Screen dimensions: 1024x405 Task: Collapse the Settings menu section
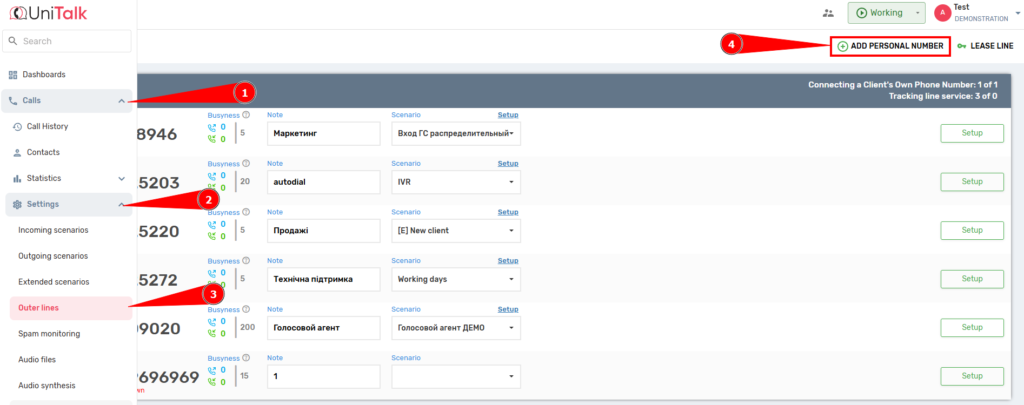121,205
